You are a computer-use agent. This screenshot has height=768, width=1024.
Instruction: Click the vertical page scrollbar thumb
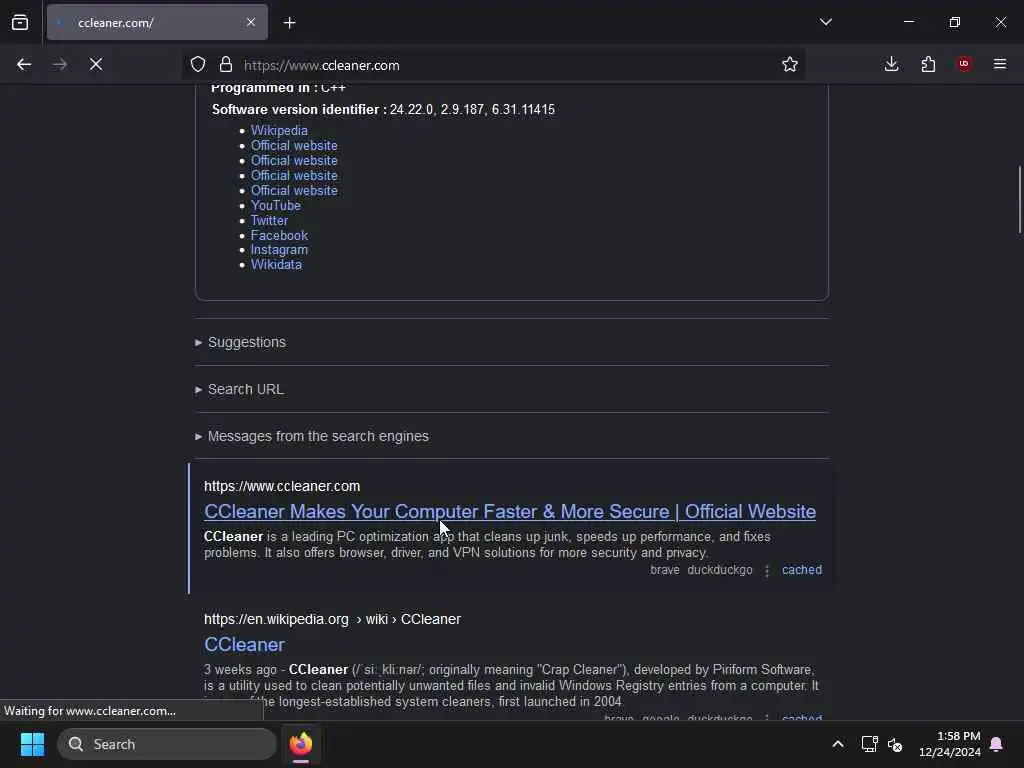[x=1019, y=199]
